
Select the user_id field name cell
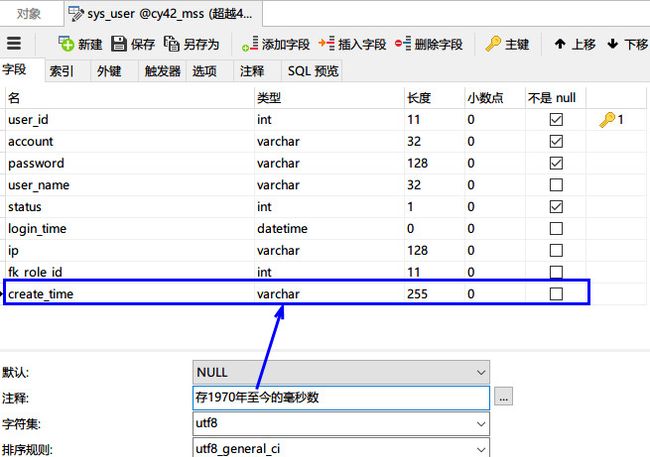[130, 120]
